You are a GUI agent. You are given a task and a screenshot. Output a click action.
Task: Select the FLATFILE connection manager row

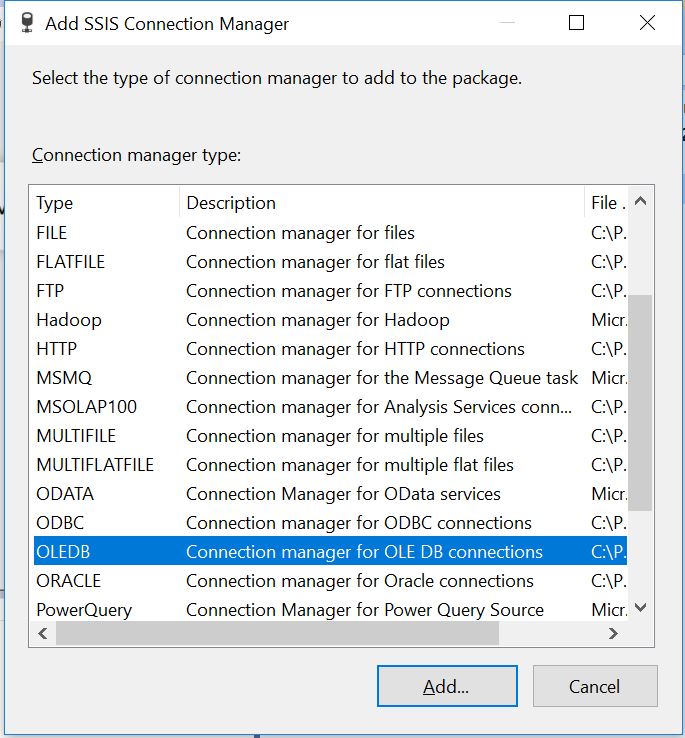pos(330,262)
